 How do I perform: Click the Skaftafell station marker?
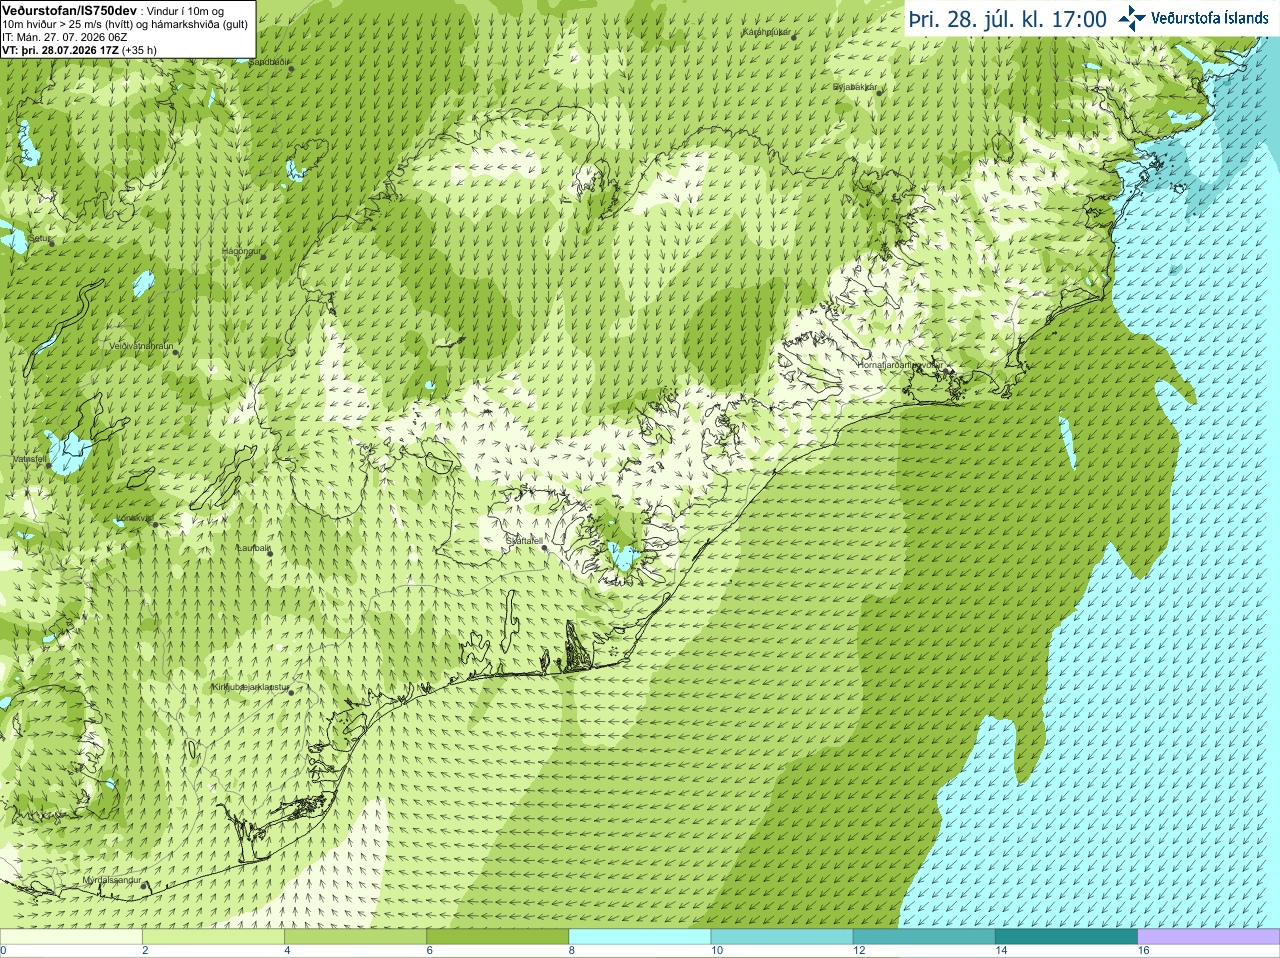tap(545, 547)
